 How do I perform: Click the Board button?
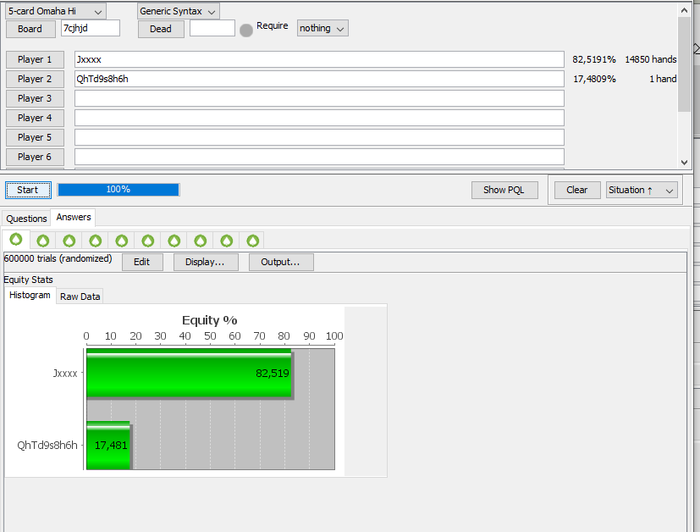pyautogui.click(x=30, y=29)
